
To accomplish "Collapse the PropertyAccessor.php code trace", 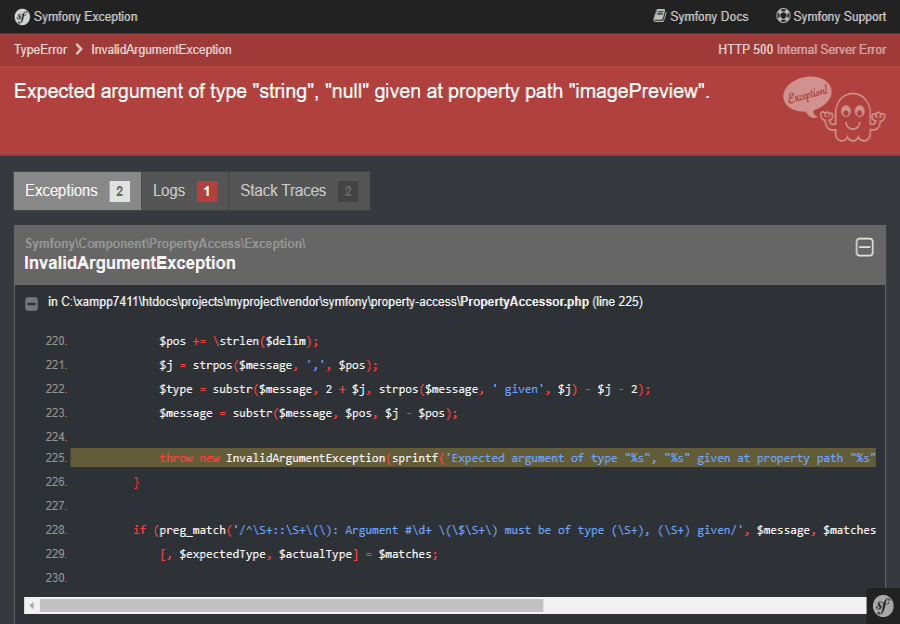I will (32, 303).
